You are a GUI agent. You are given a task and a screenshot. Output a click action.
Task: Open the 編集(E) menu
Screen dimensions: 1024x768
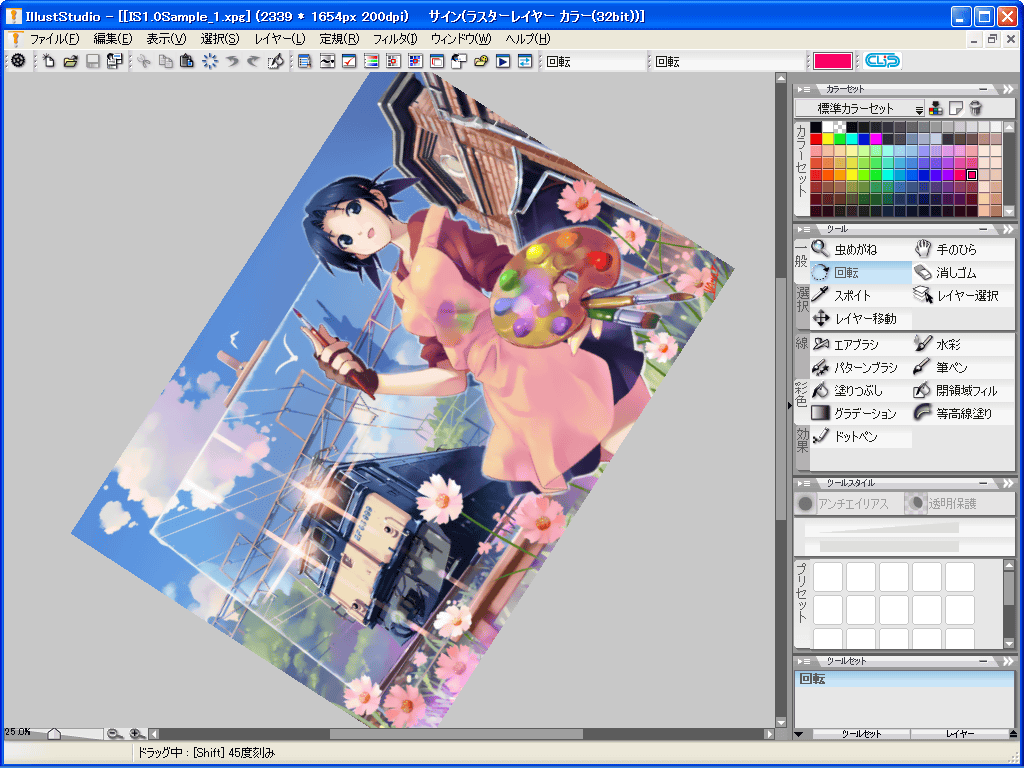[x=112, y=39]
